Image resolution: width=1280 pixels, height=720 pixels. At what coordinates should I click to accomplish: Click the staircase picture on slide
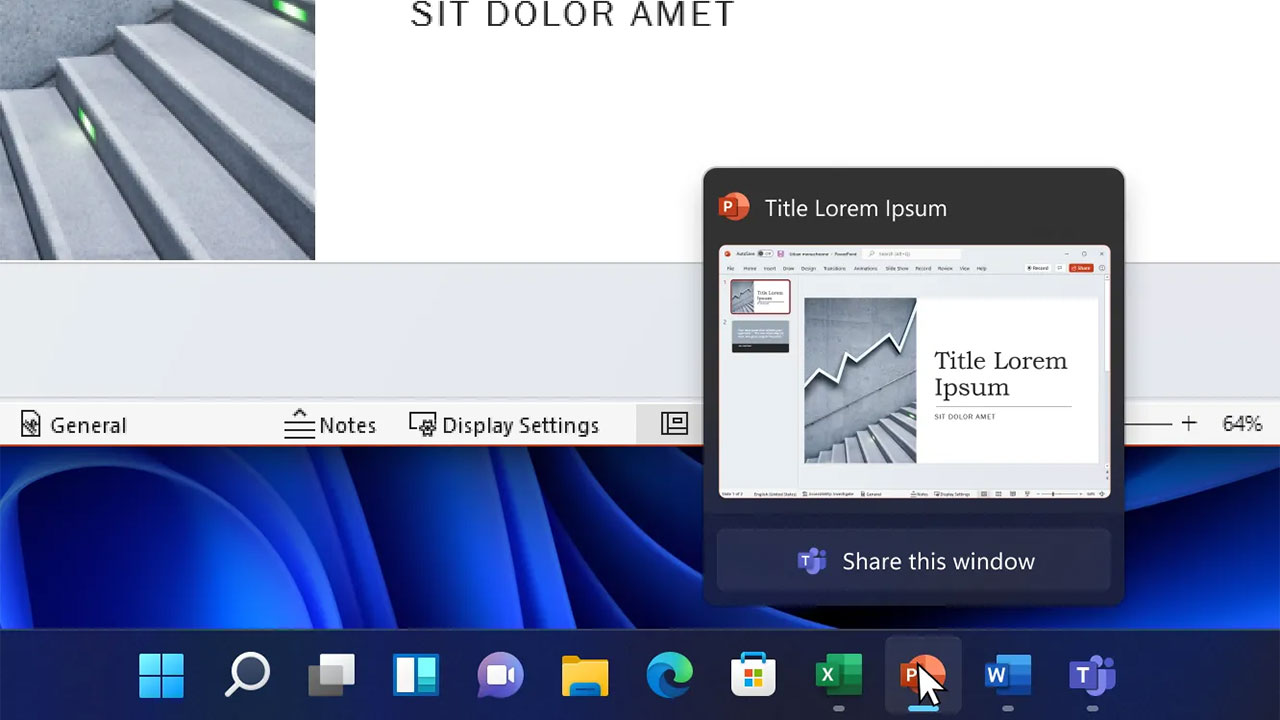(157, 129)
